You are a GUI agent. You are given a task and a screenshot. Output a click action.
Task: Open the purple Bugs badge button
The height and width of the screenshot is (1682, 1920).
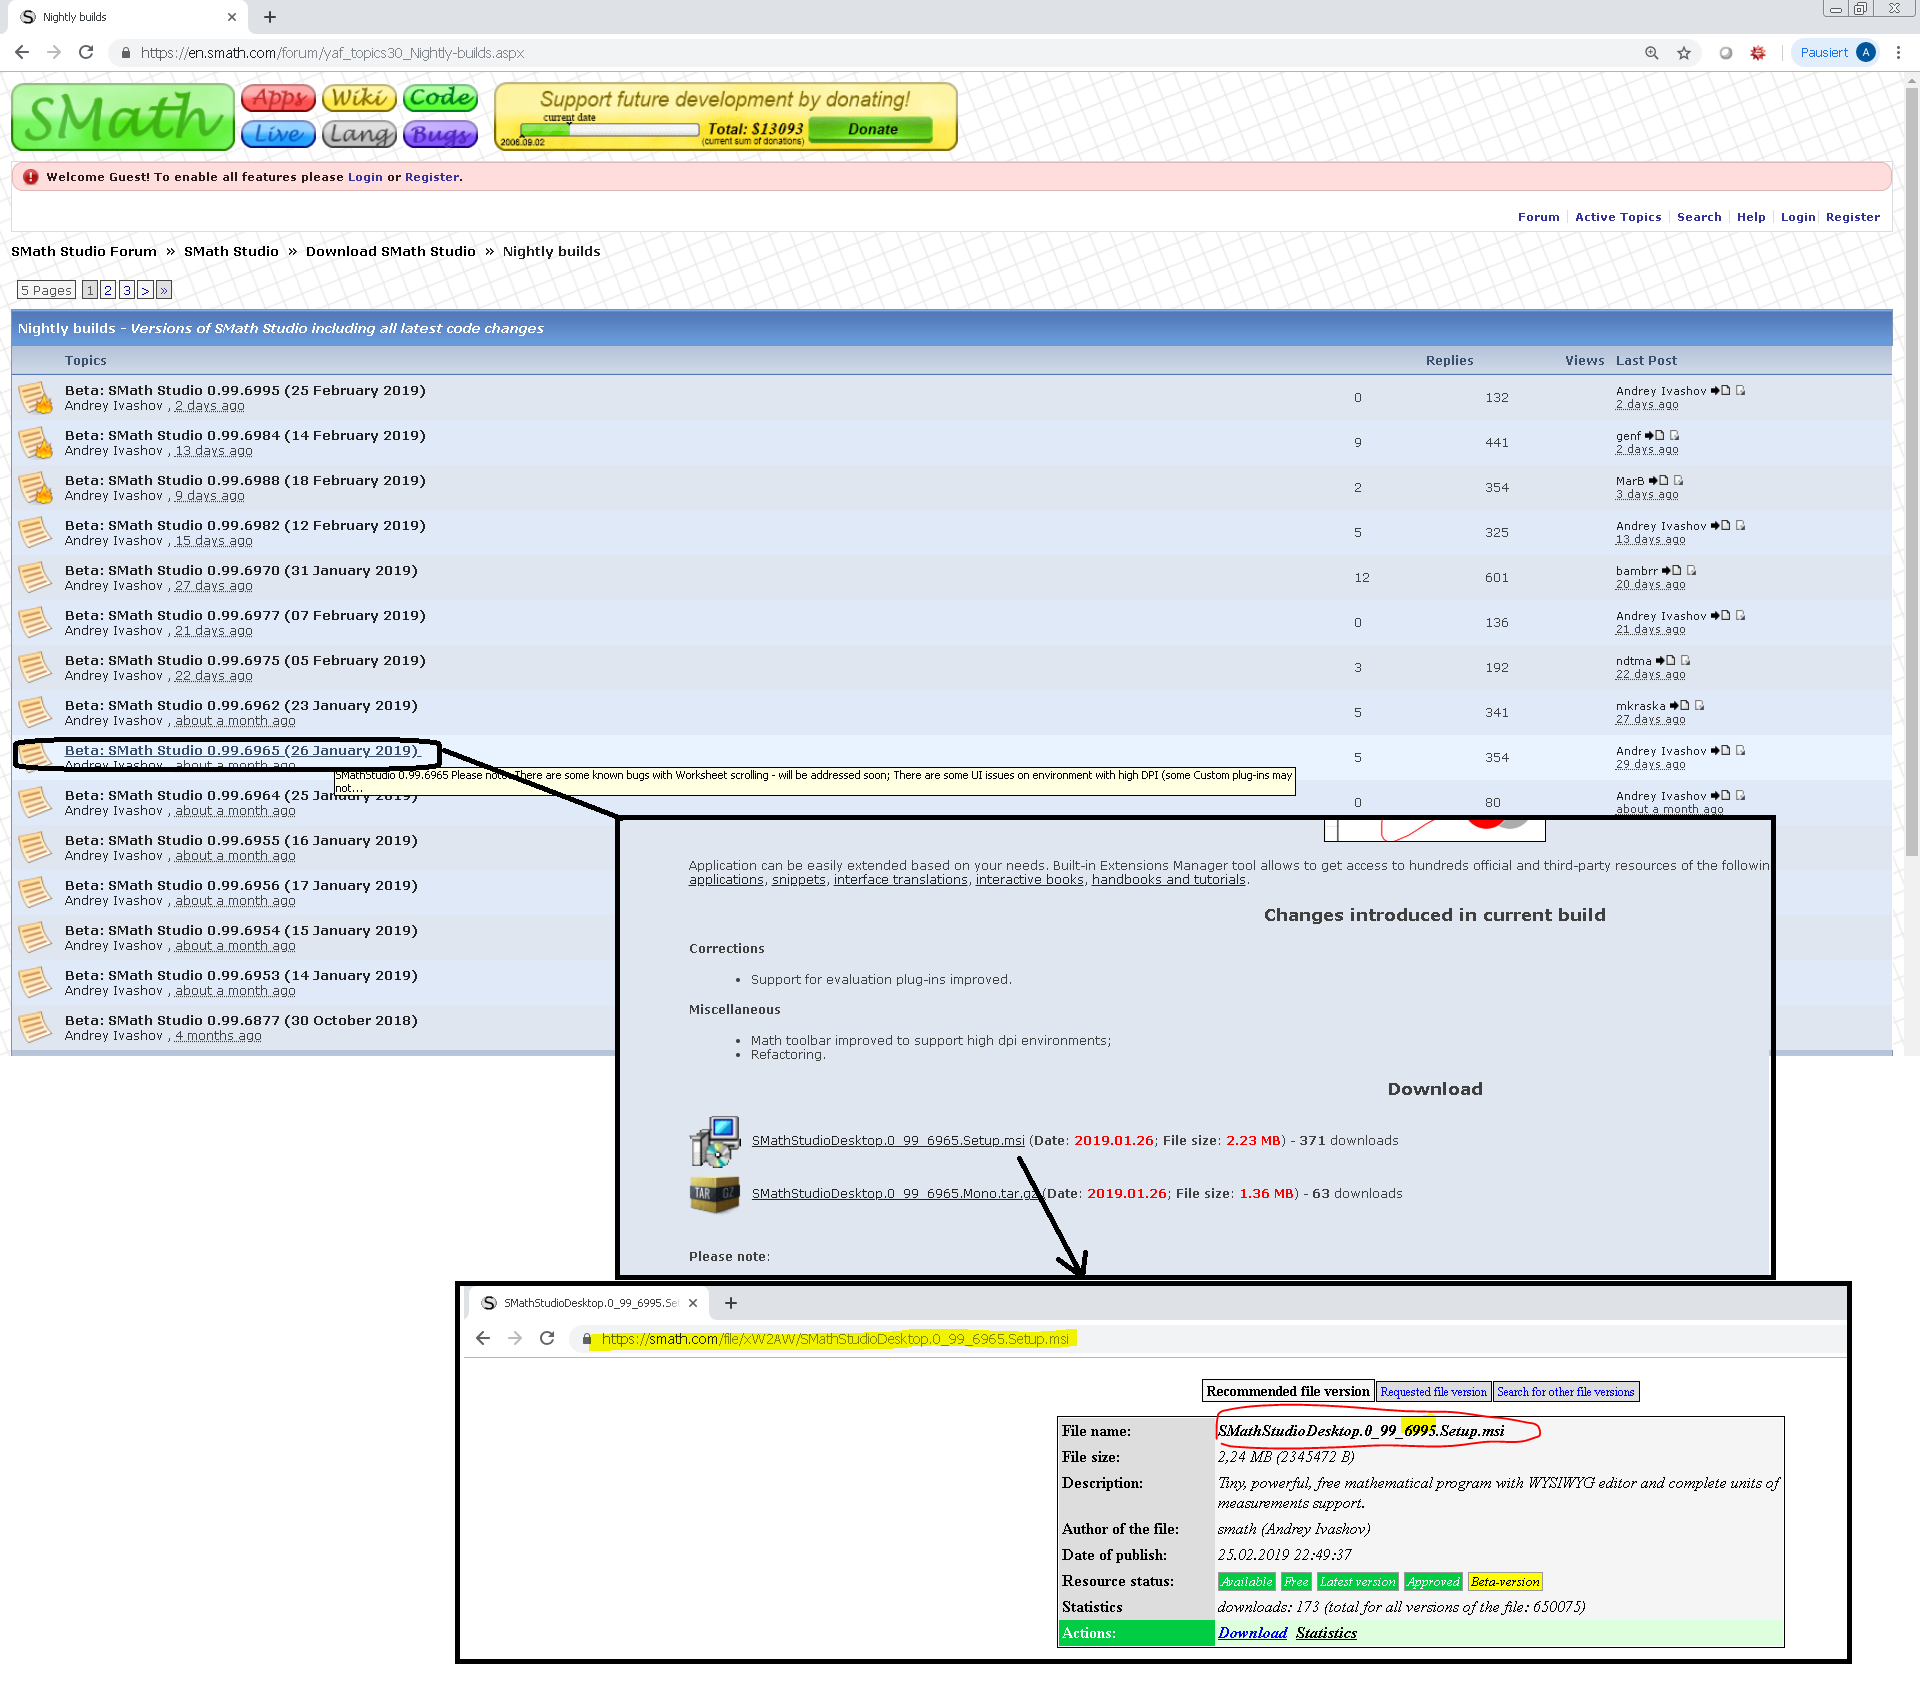point(440,134)
